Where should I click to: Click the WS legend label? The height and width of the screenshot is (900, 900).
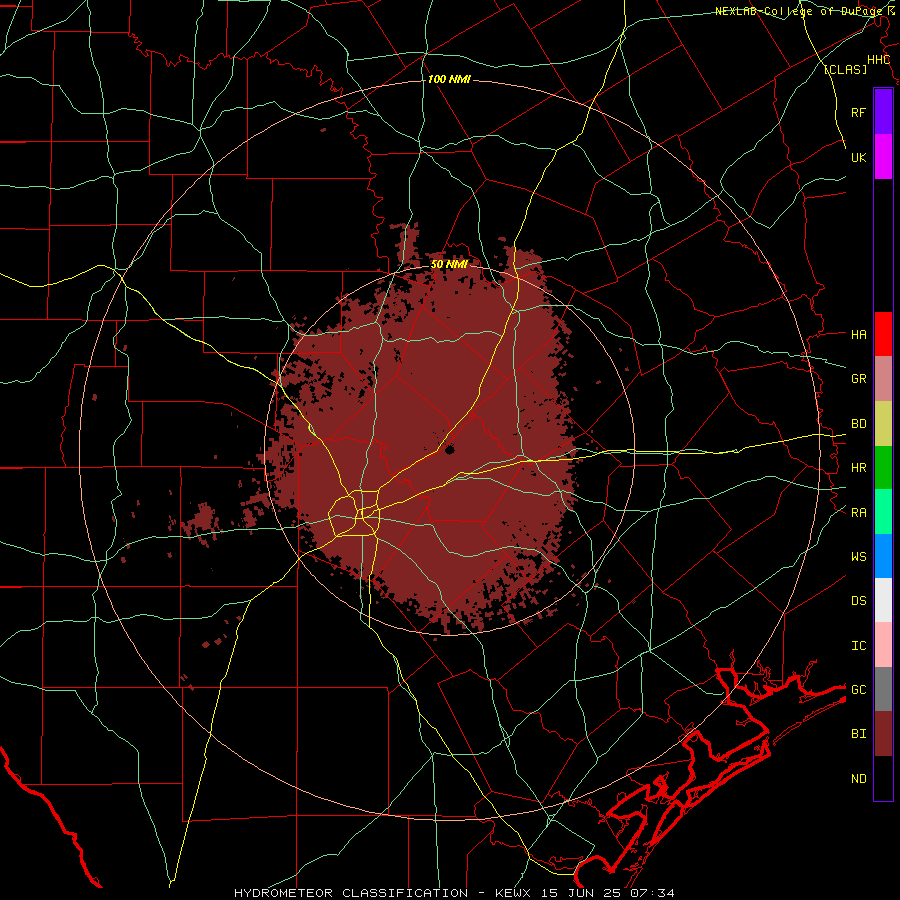pyautogui.click(x=858, y=557)
